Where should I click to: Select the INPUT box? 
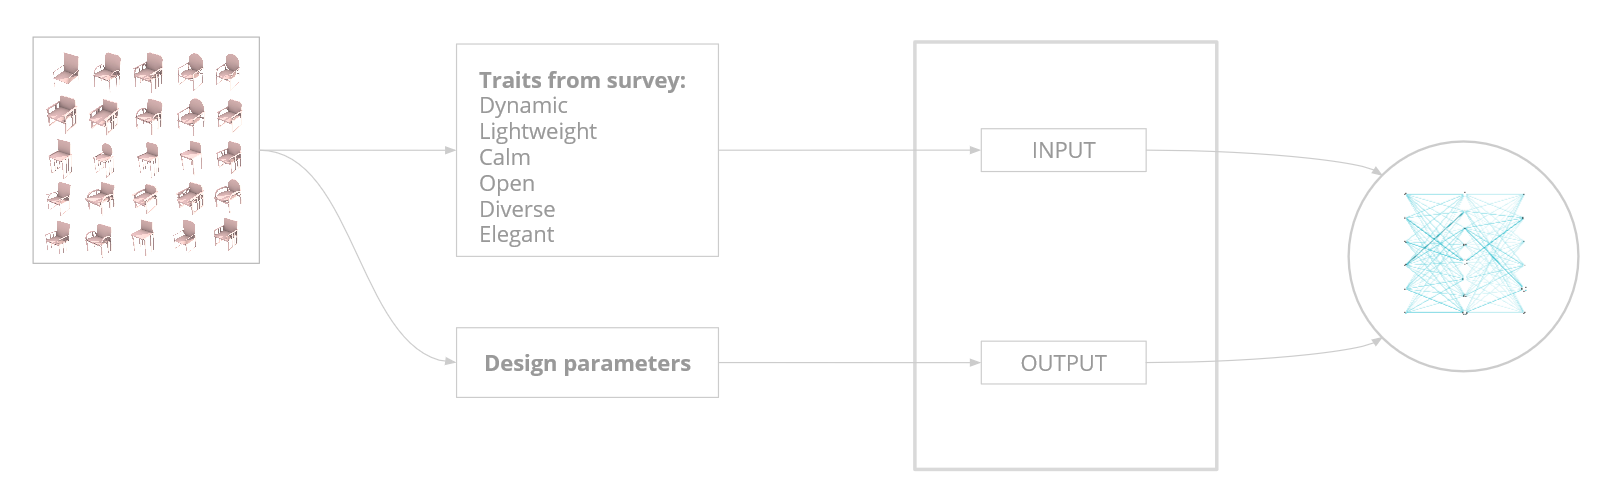1063,151
